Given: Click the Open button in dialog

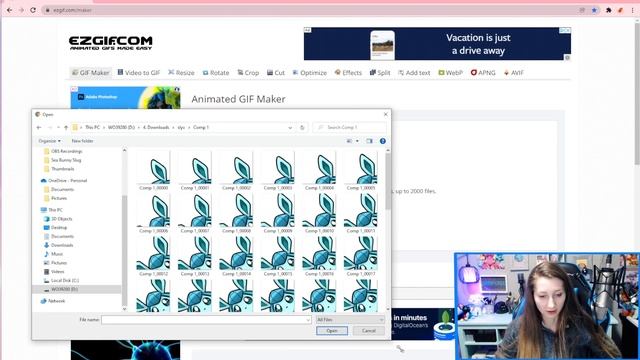Looking at the screenshot, I should point(332,331).
